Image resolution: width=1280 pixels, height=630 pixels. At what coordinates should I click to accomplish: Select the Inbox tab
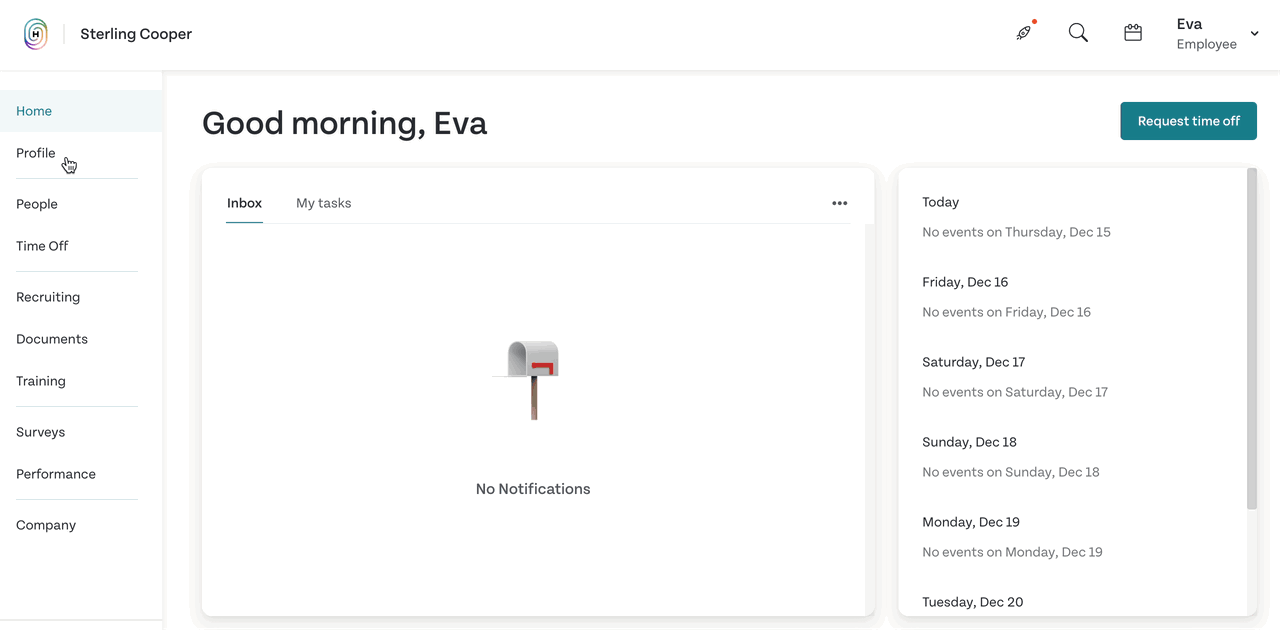point(244,203)
